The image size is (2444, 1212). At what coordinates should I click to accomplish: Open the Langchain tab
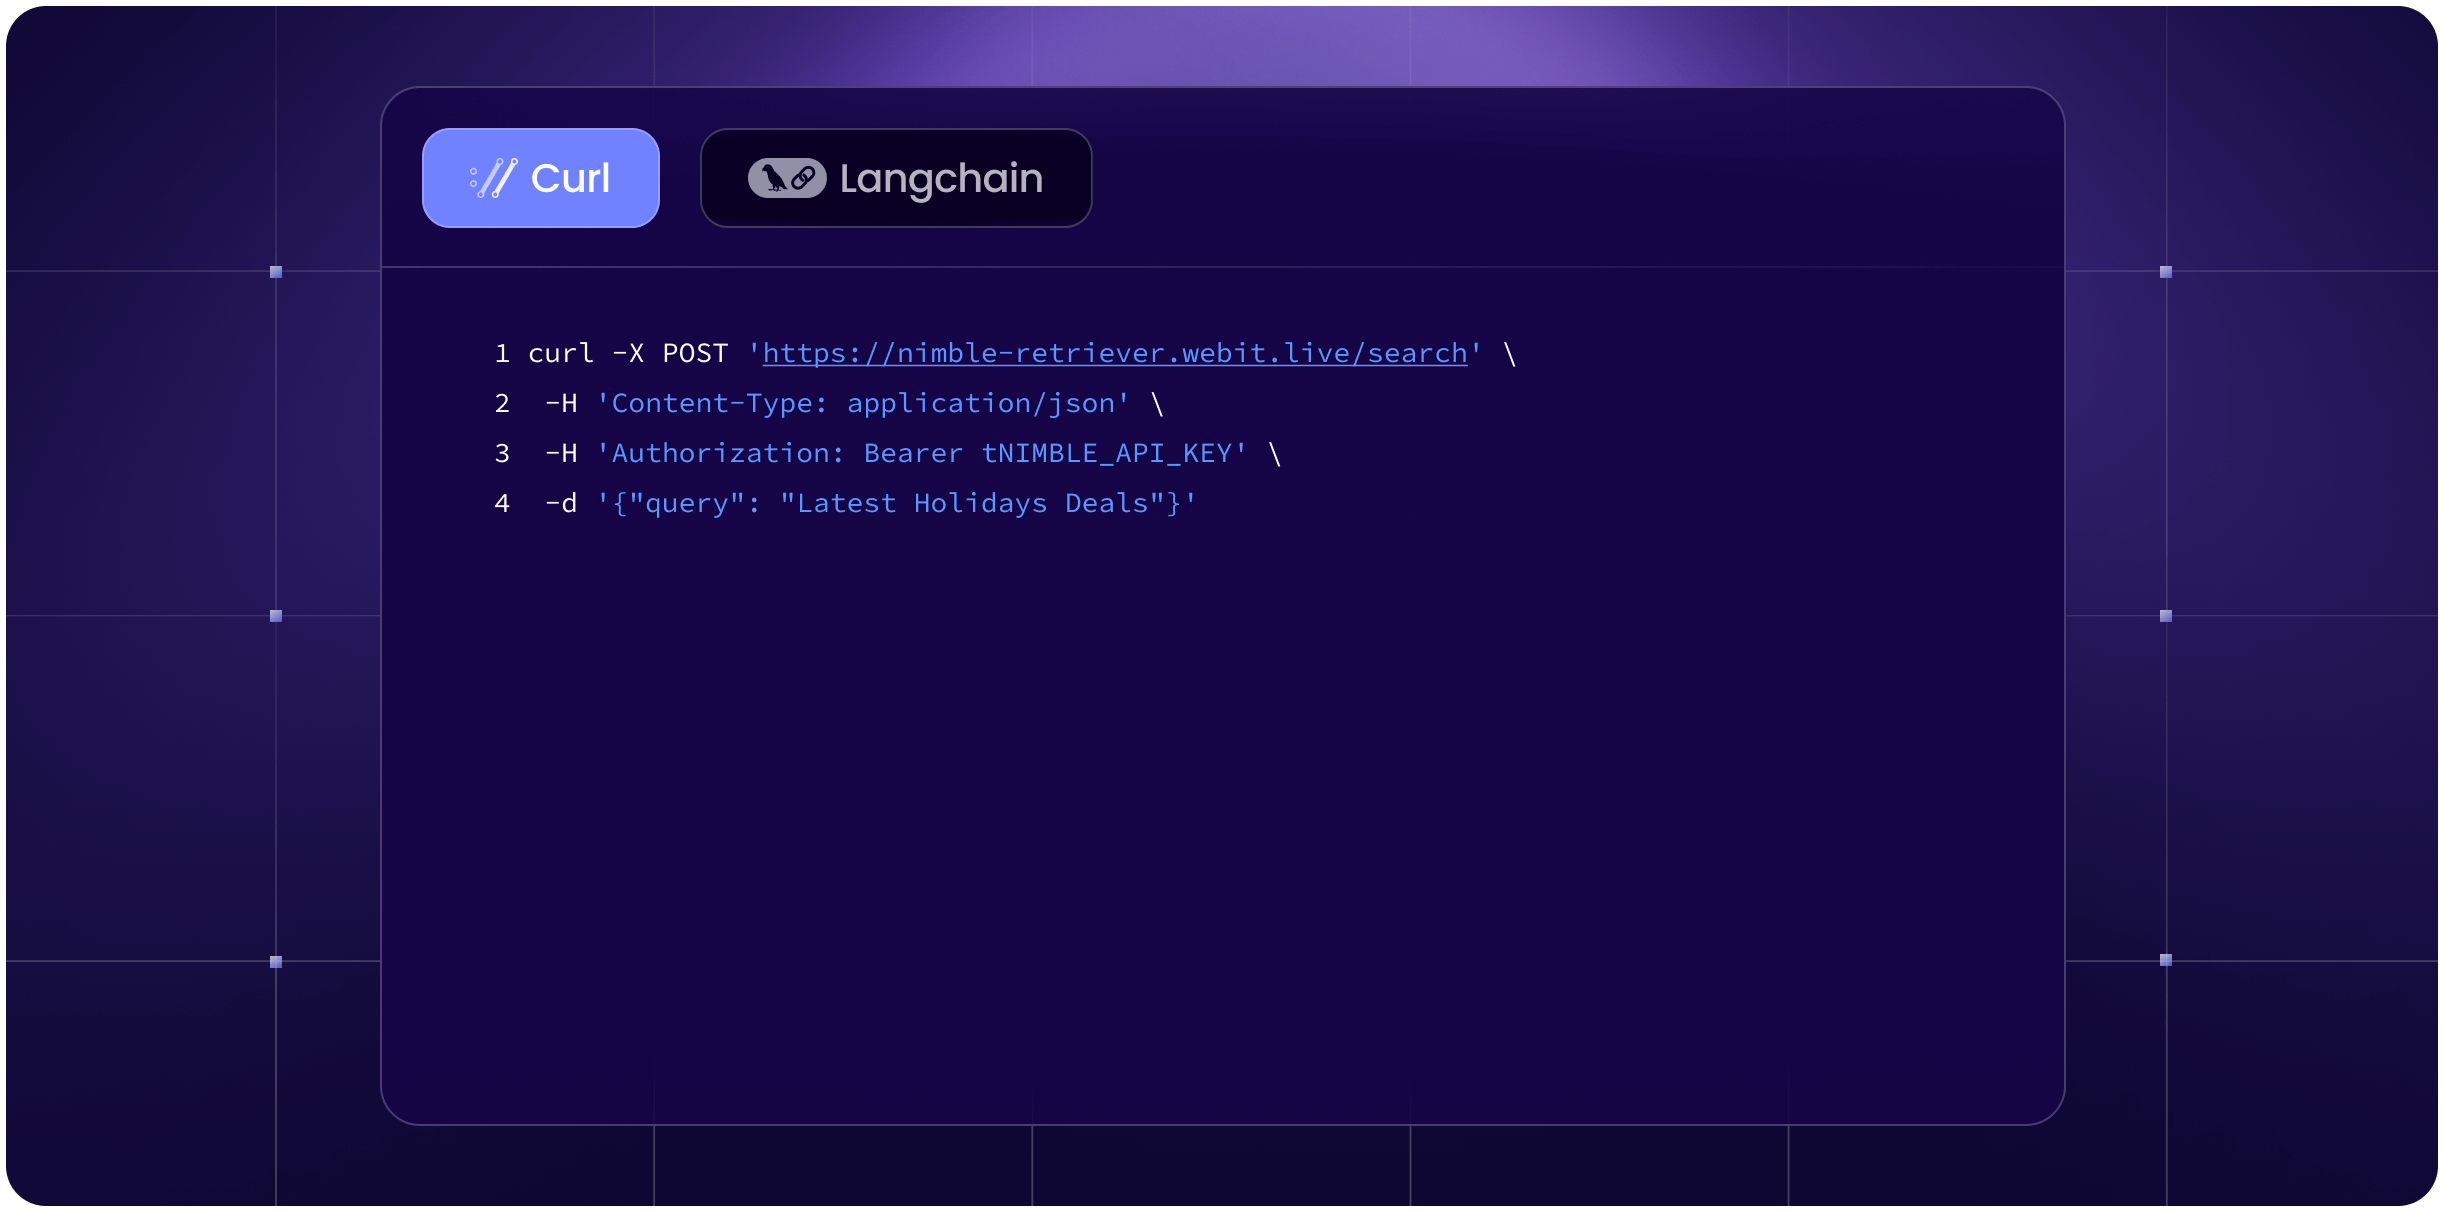[895, 178]
